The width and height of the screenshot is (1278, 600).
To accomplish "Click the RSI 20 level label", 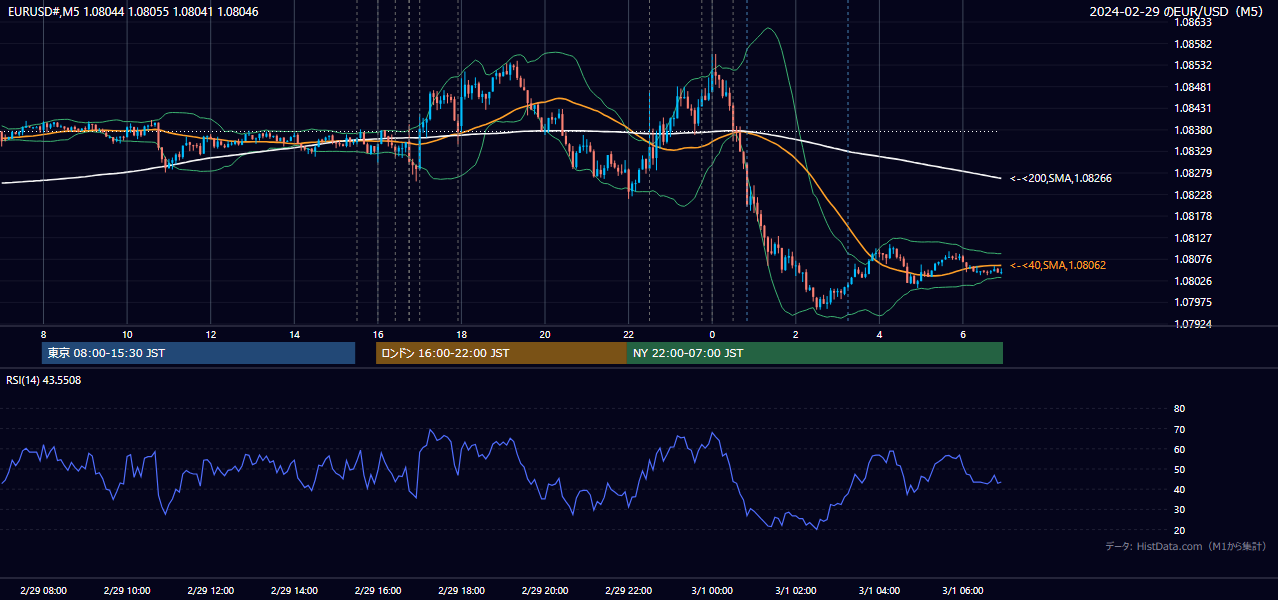I will coord(1179,530).
